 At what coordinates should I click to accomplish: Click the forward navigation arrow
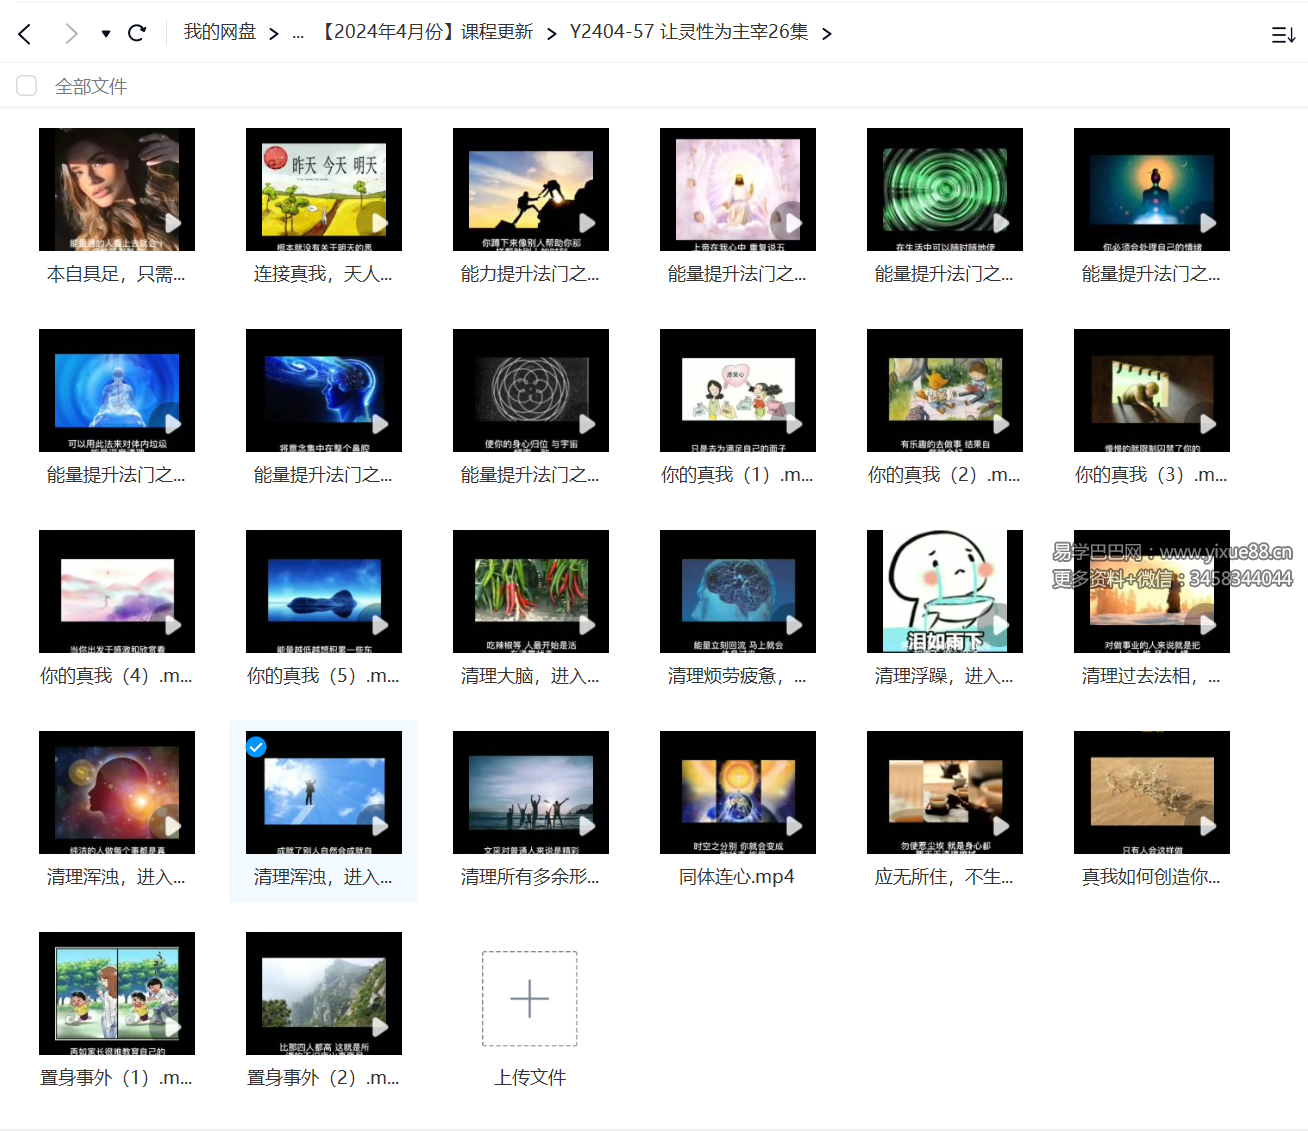pyautogui.click(x=70, y=34)
